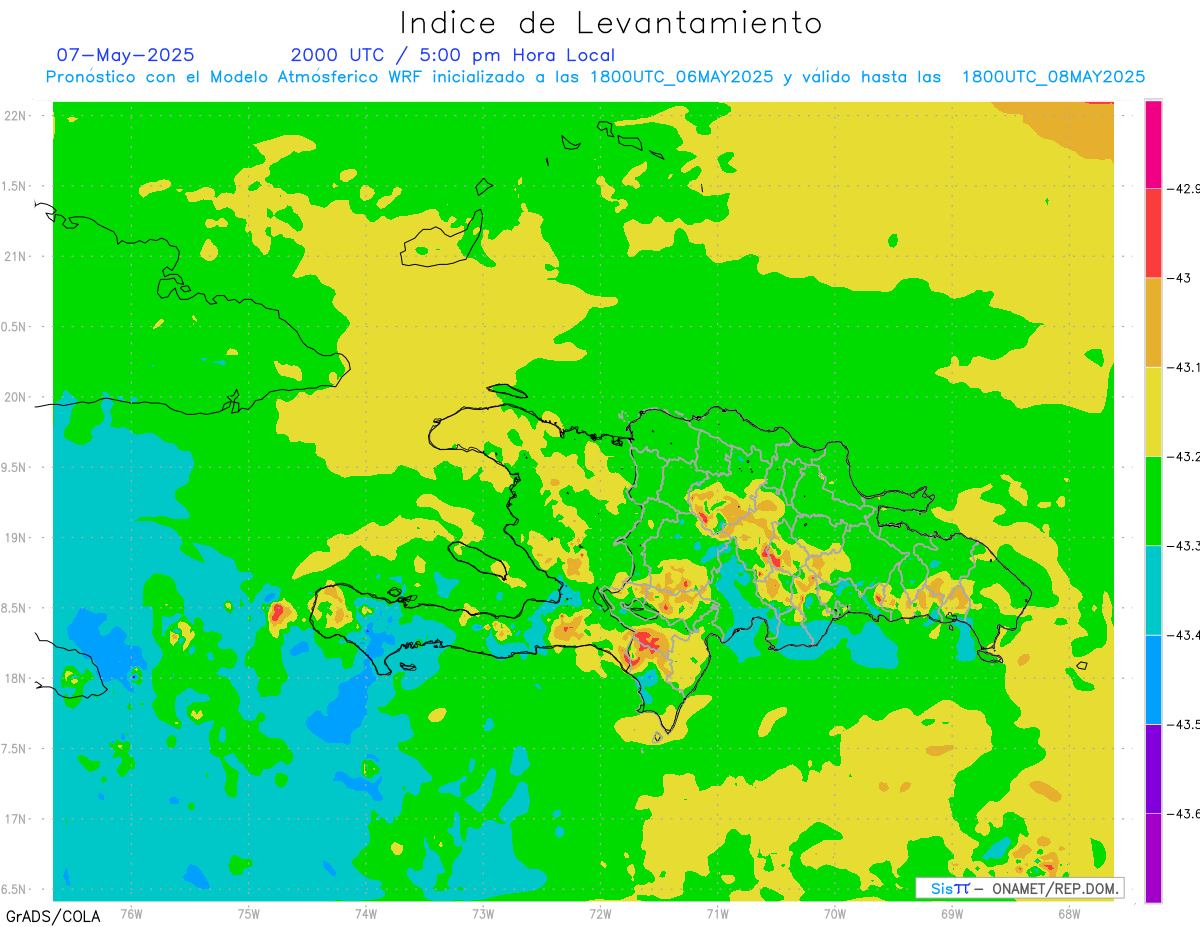Image resolution: width=1200 pixels, height=927 pixels.
Task: Pick the light blue color scale segment
Action: point(1153,679)
